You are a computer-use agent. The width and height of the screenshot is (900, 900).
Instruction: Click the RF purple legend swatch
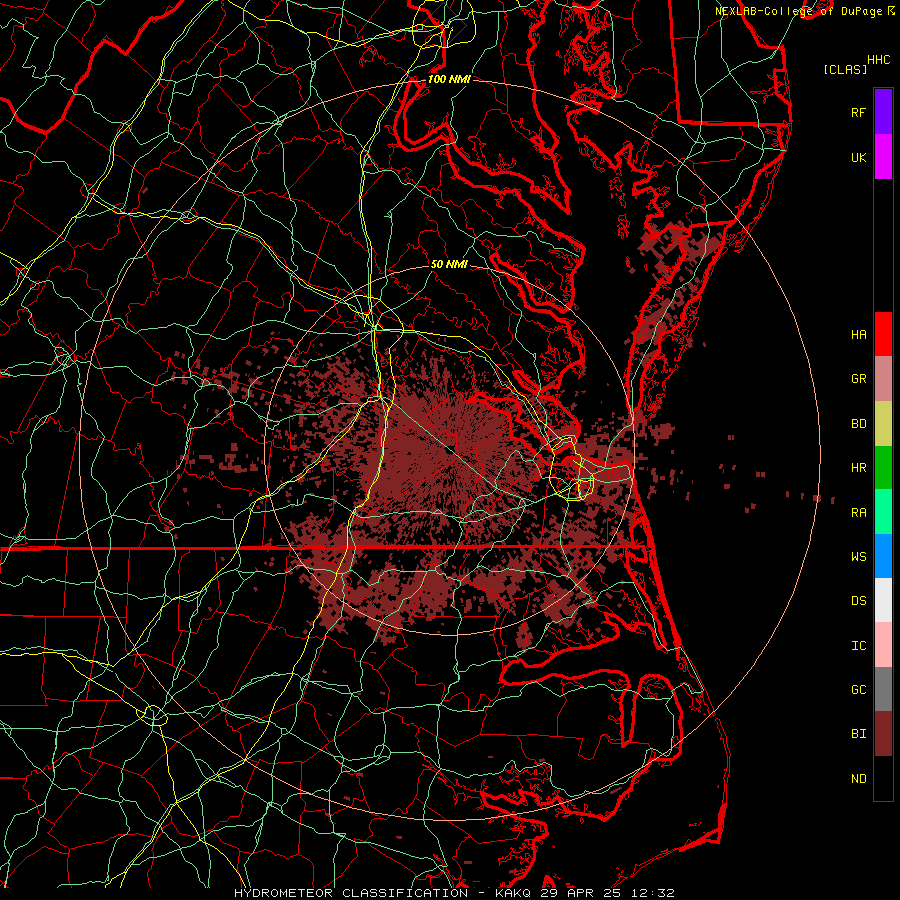(883, 112)
